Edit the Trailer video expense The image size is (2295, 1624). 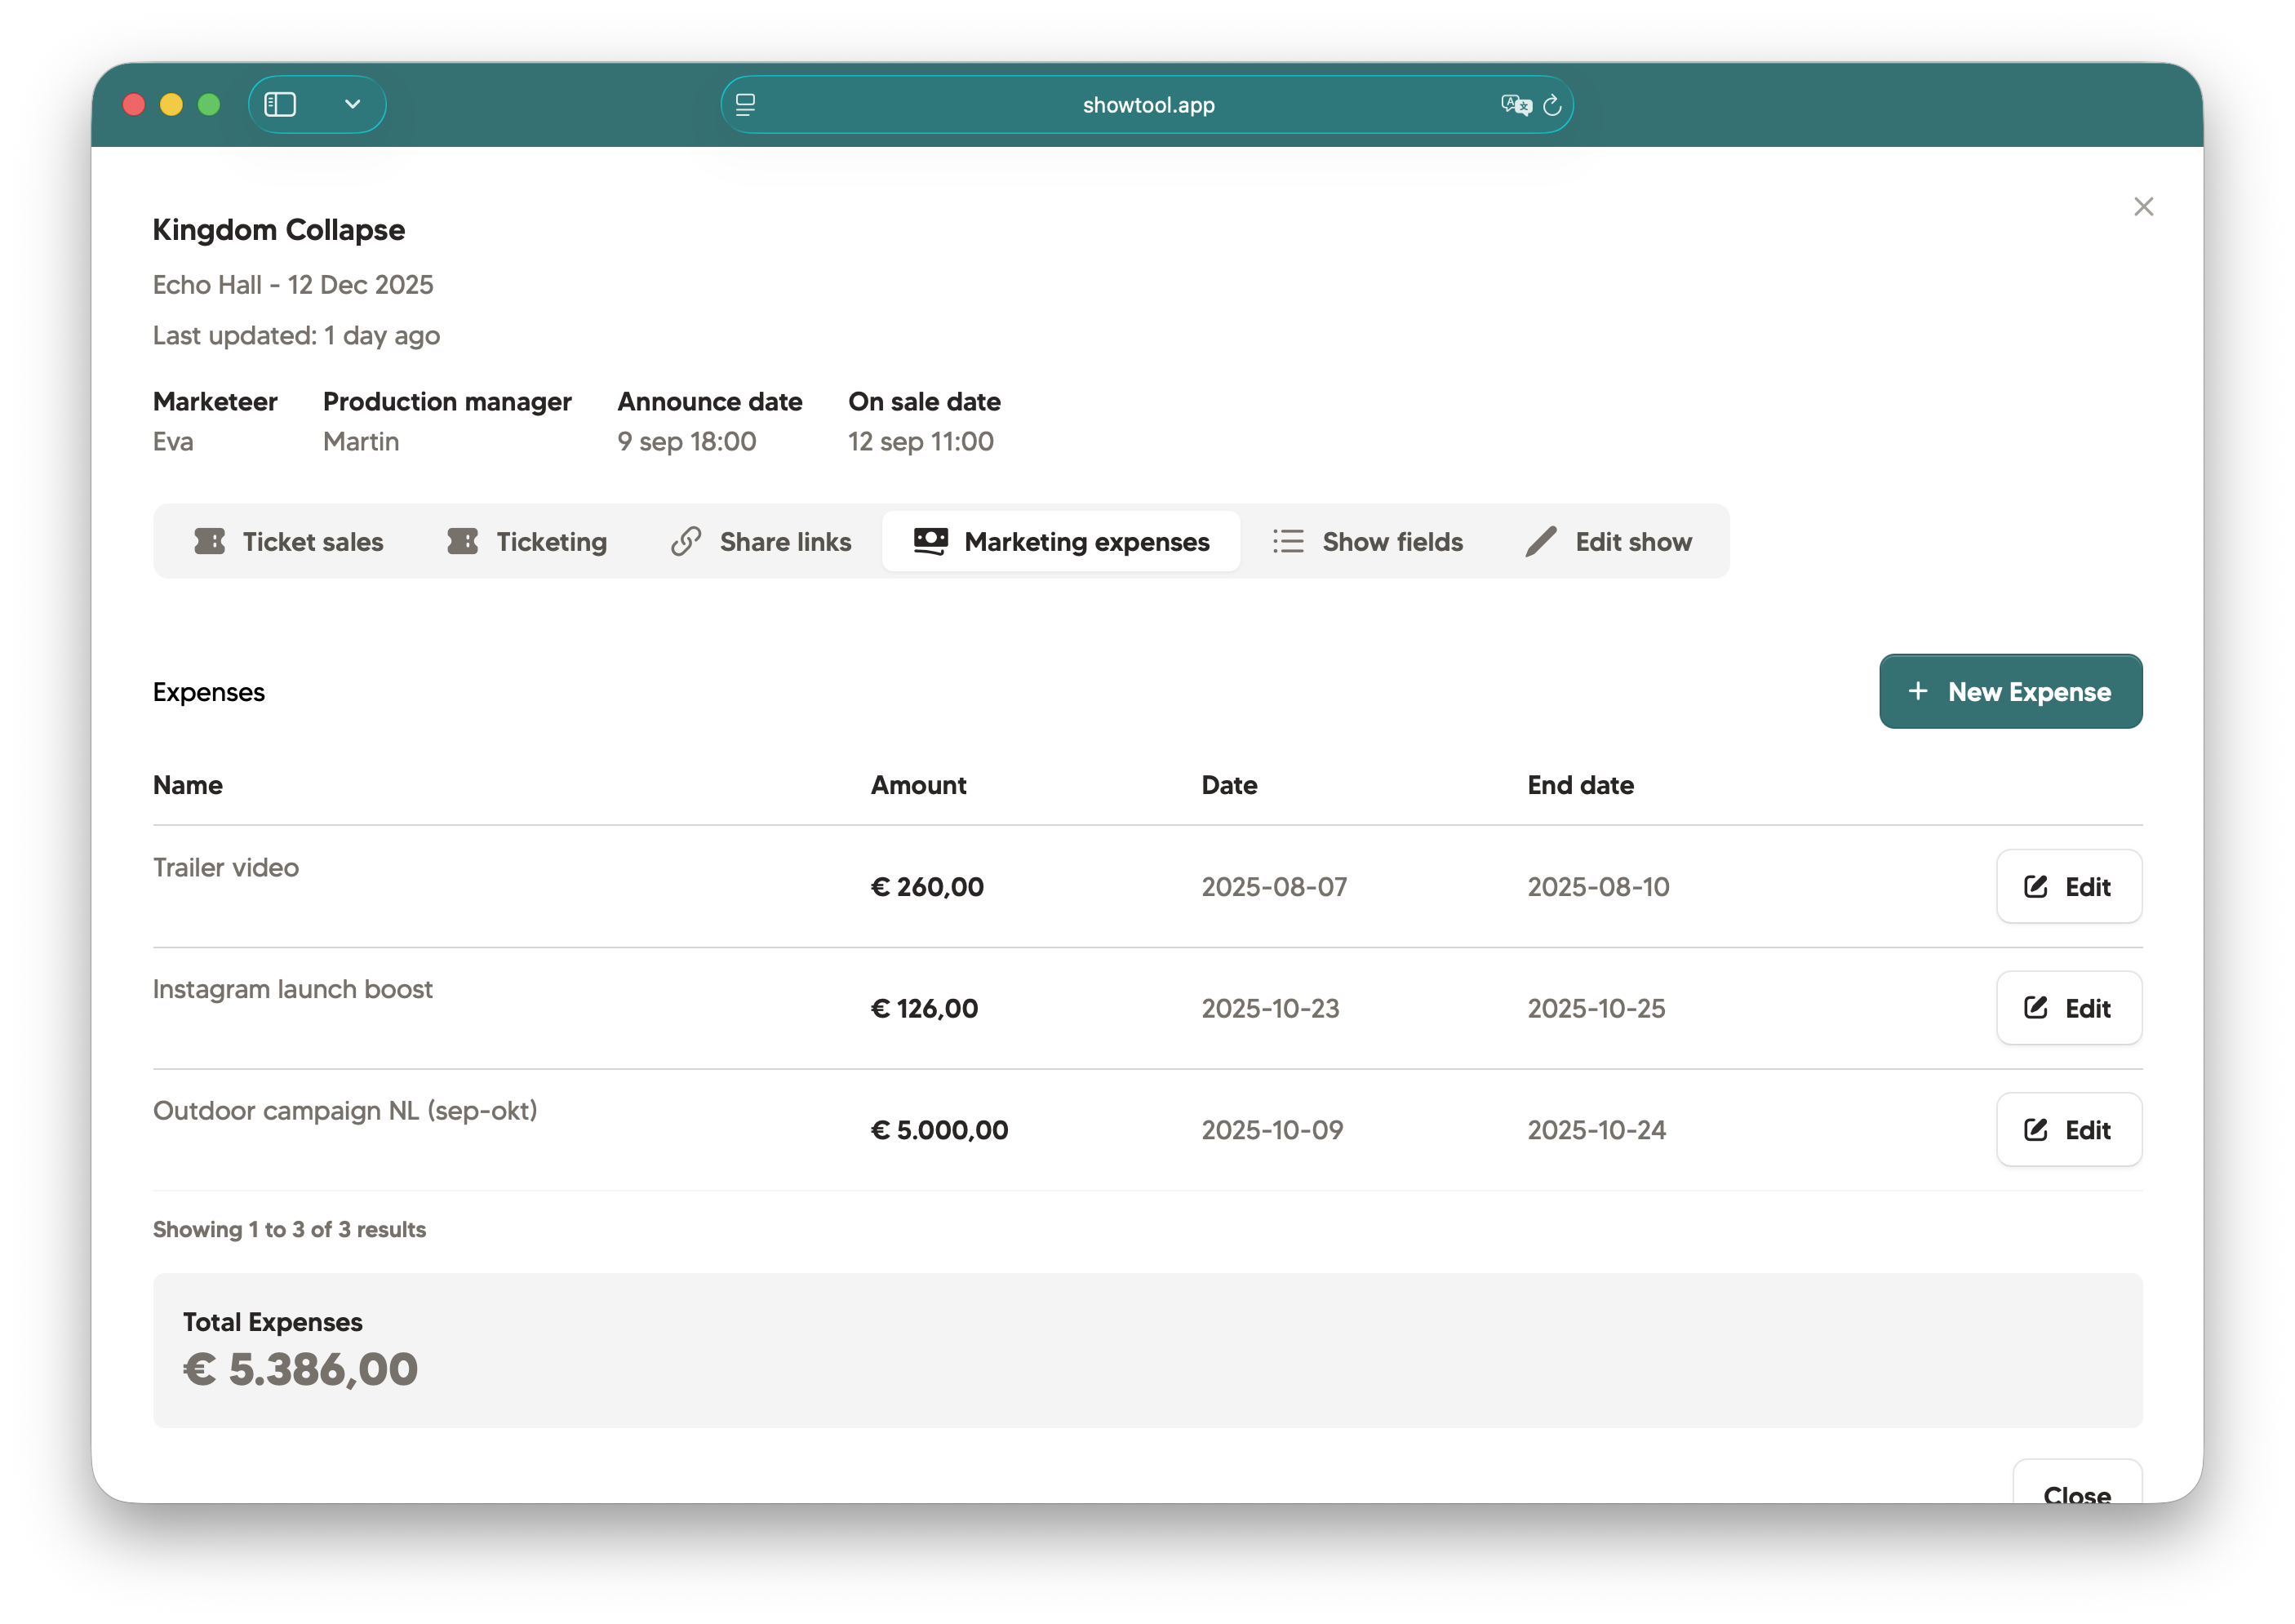tap(2068, 886)
